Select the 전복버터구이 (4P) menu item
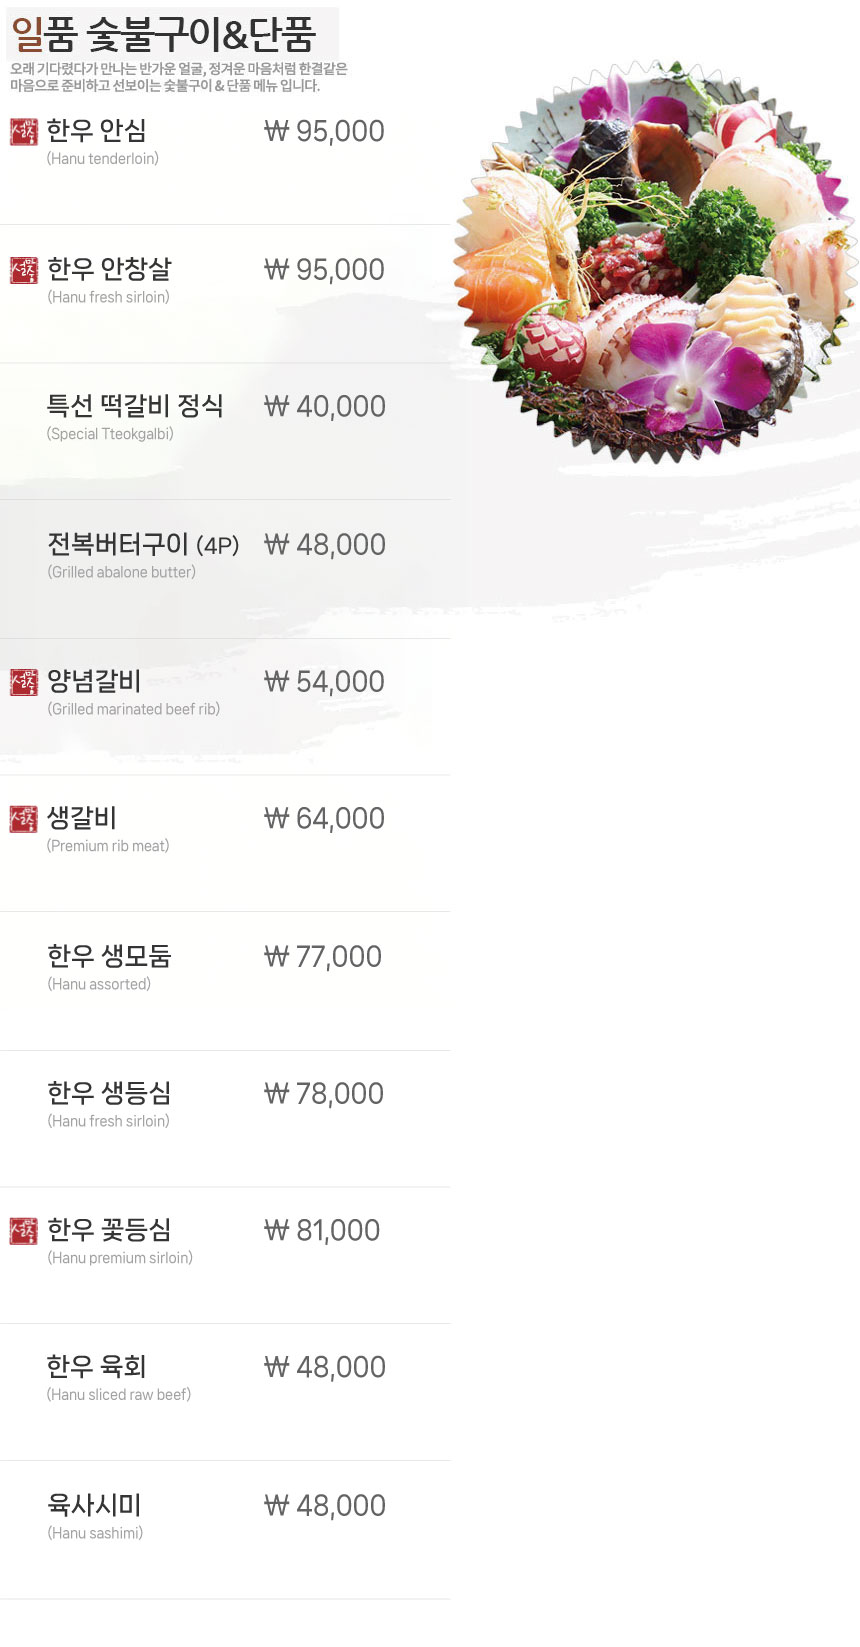The width and height of the screenshot is (860, 1647). 143,544
